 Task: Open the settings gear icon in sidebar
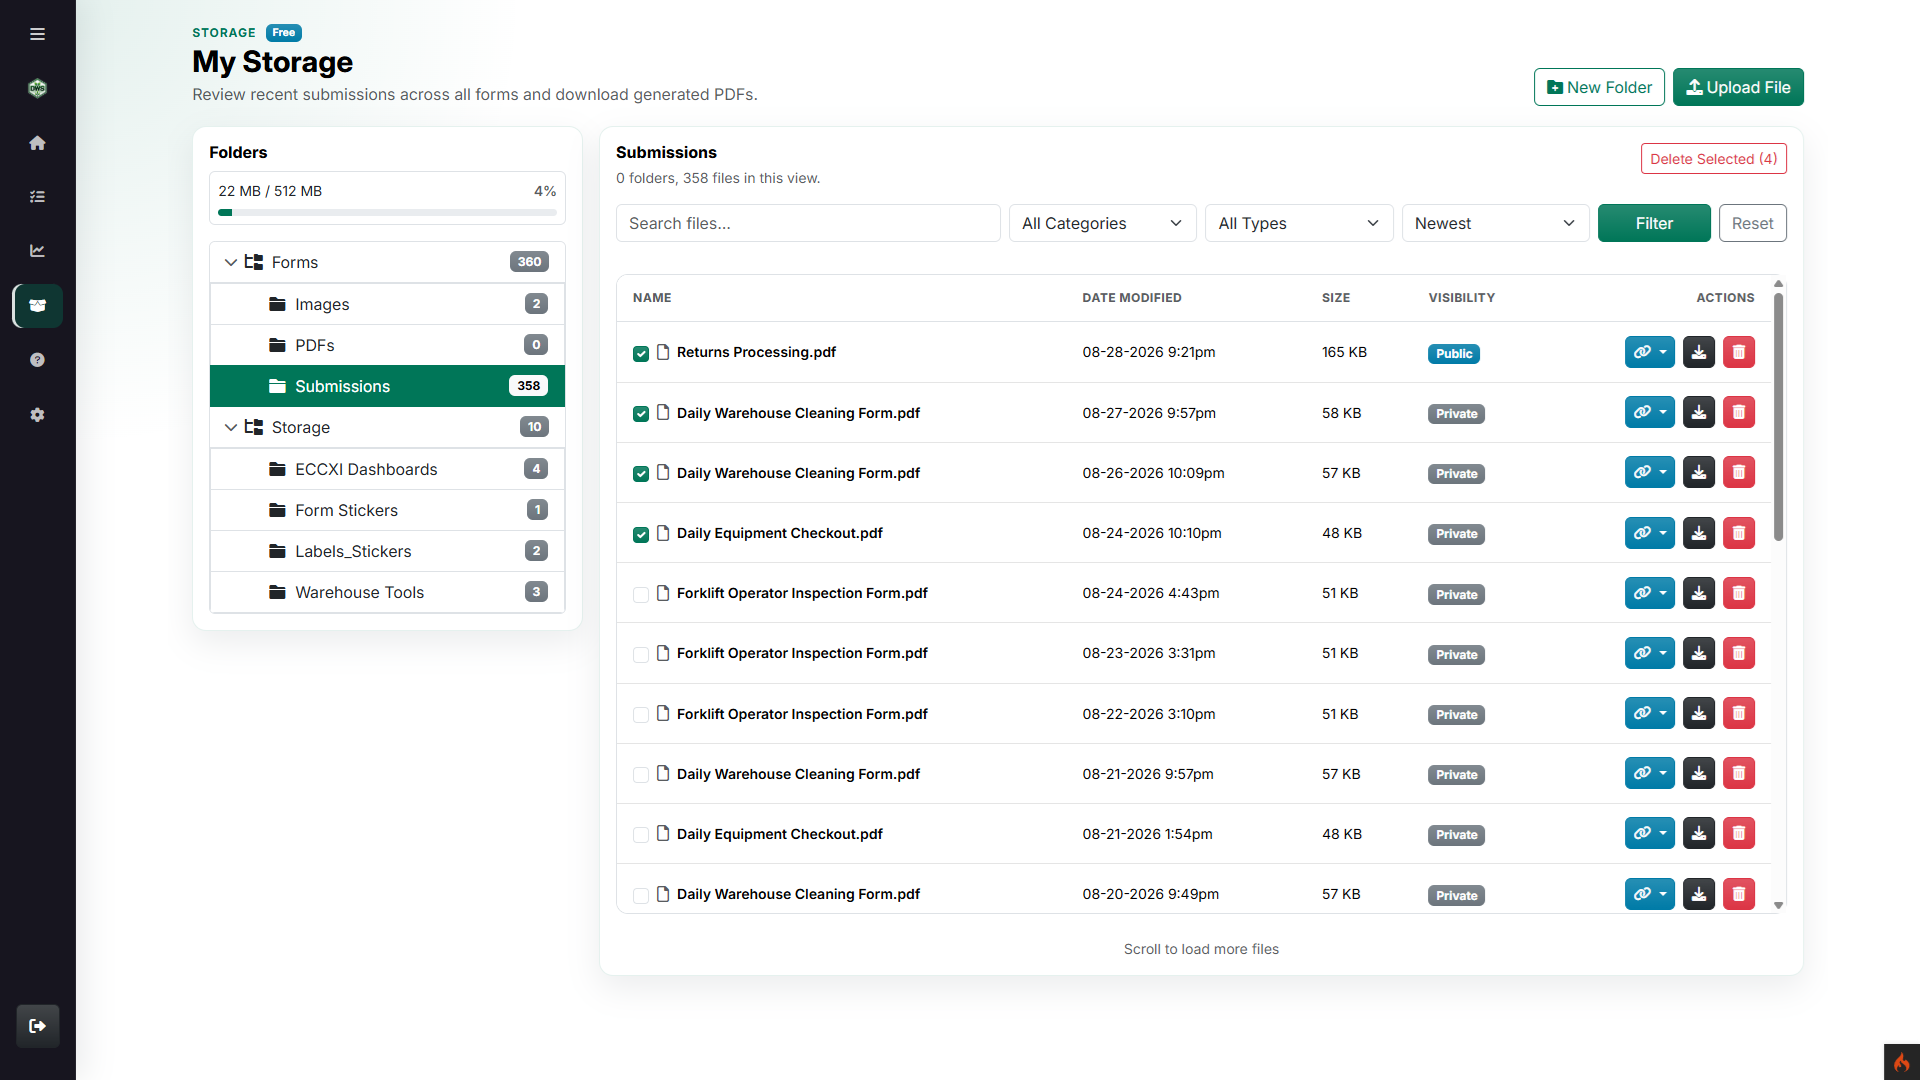coord(37,414)
